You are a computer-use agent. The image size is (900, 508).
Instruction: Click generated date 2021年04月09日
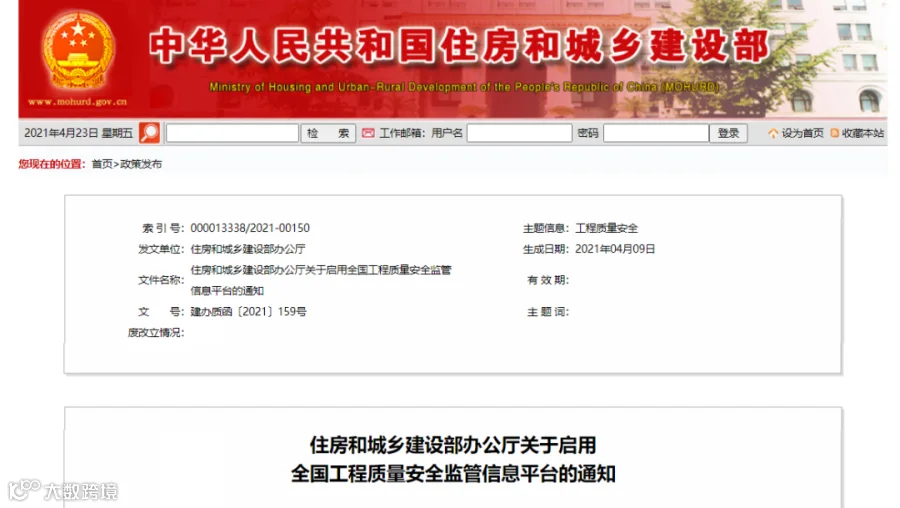(615, 249)
